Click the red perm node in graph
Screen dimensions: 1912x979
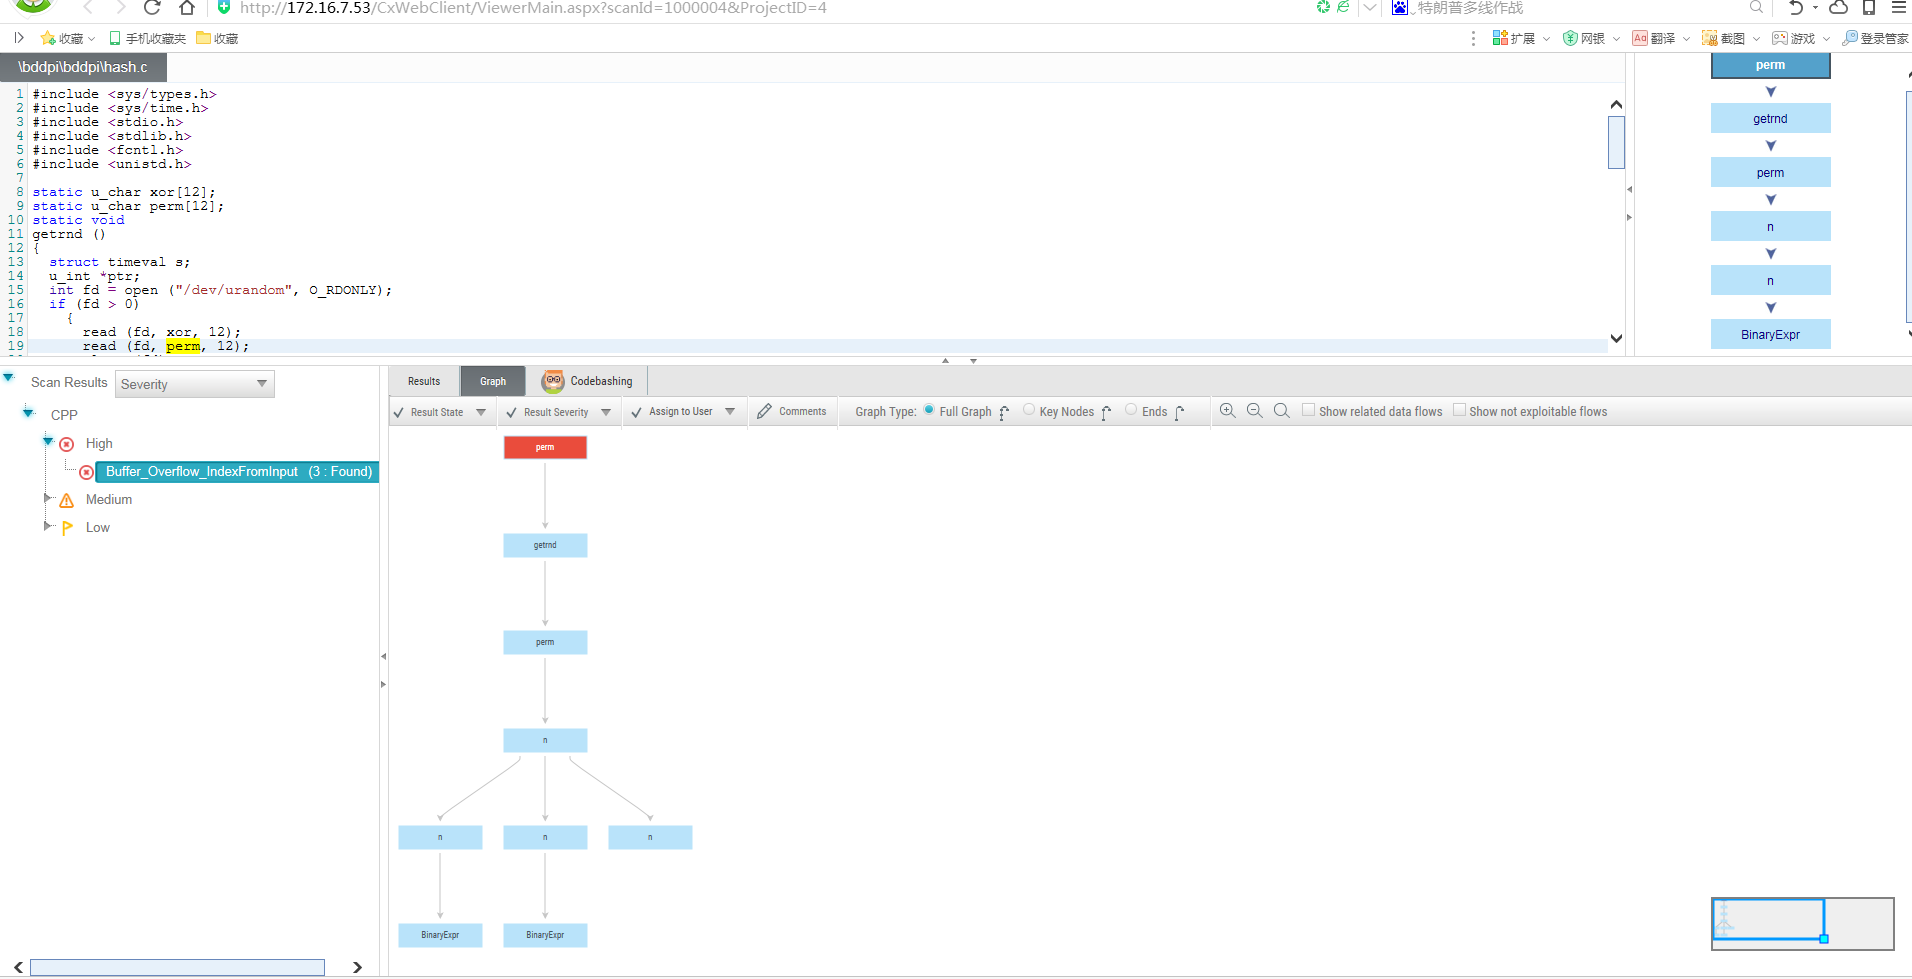(545, 447)
